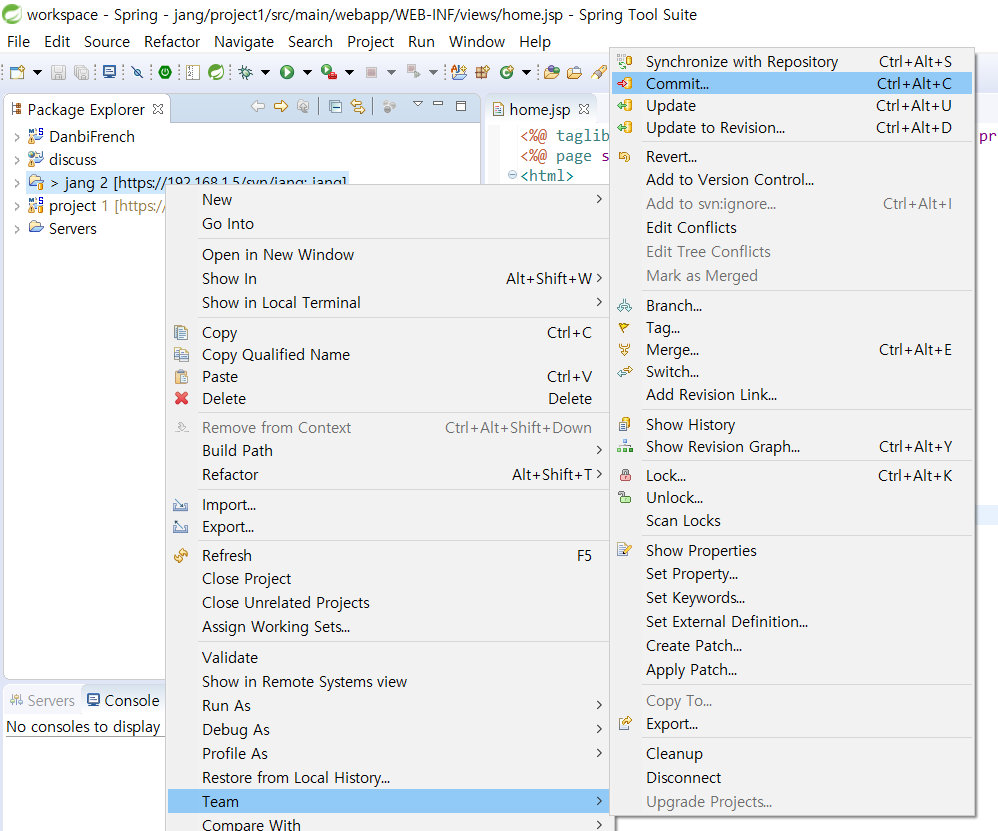Open the Debug configurations dropdown arrow
Screen dimensions: 998x831
point(265,73)
